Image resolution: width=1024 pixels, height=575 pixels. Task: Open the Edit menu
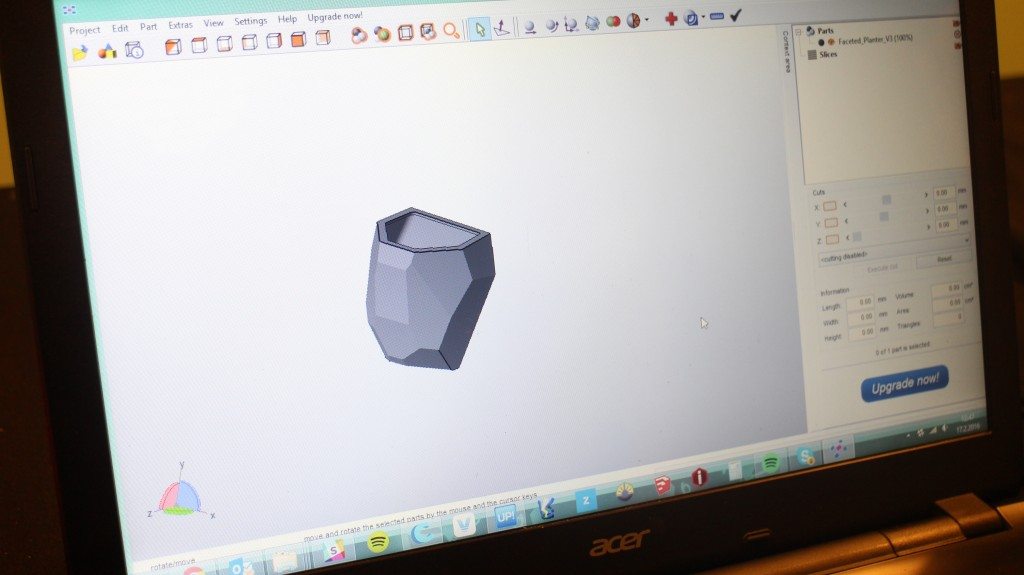point(120,28)
